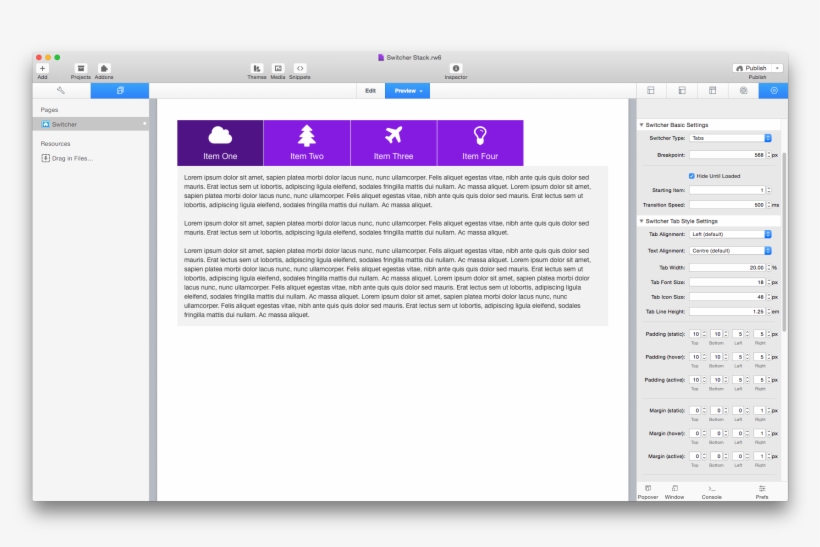Select Item Three airplane tab in preview

click(x=393, y=142)
